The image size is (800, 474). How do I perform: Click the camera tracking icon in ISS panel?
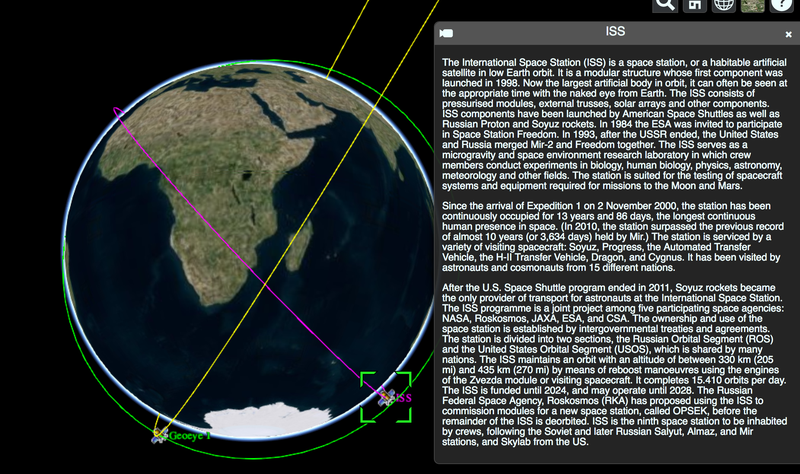pos(447,33)
